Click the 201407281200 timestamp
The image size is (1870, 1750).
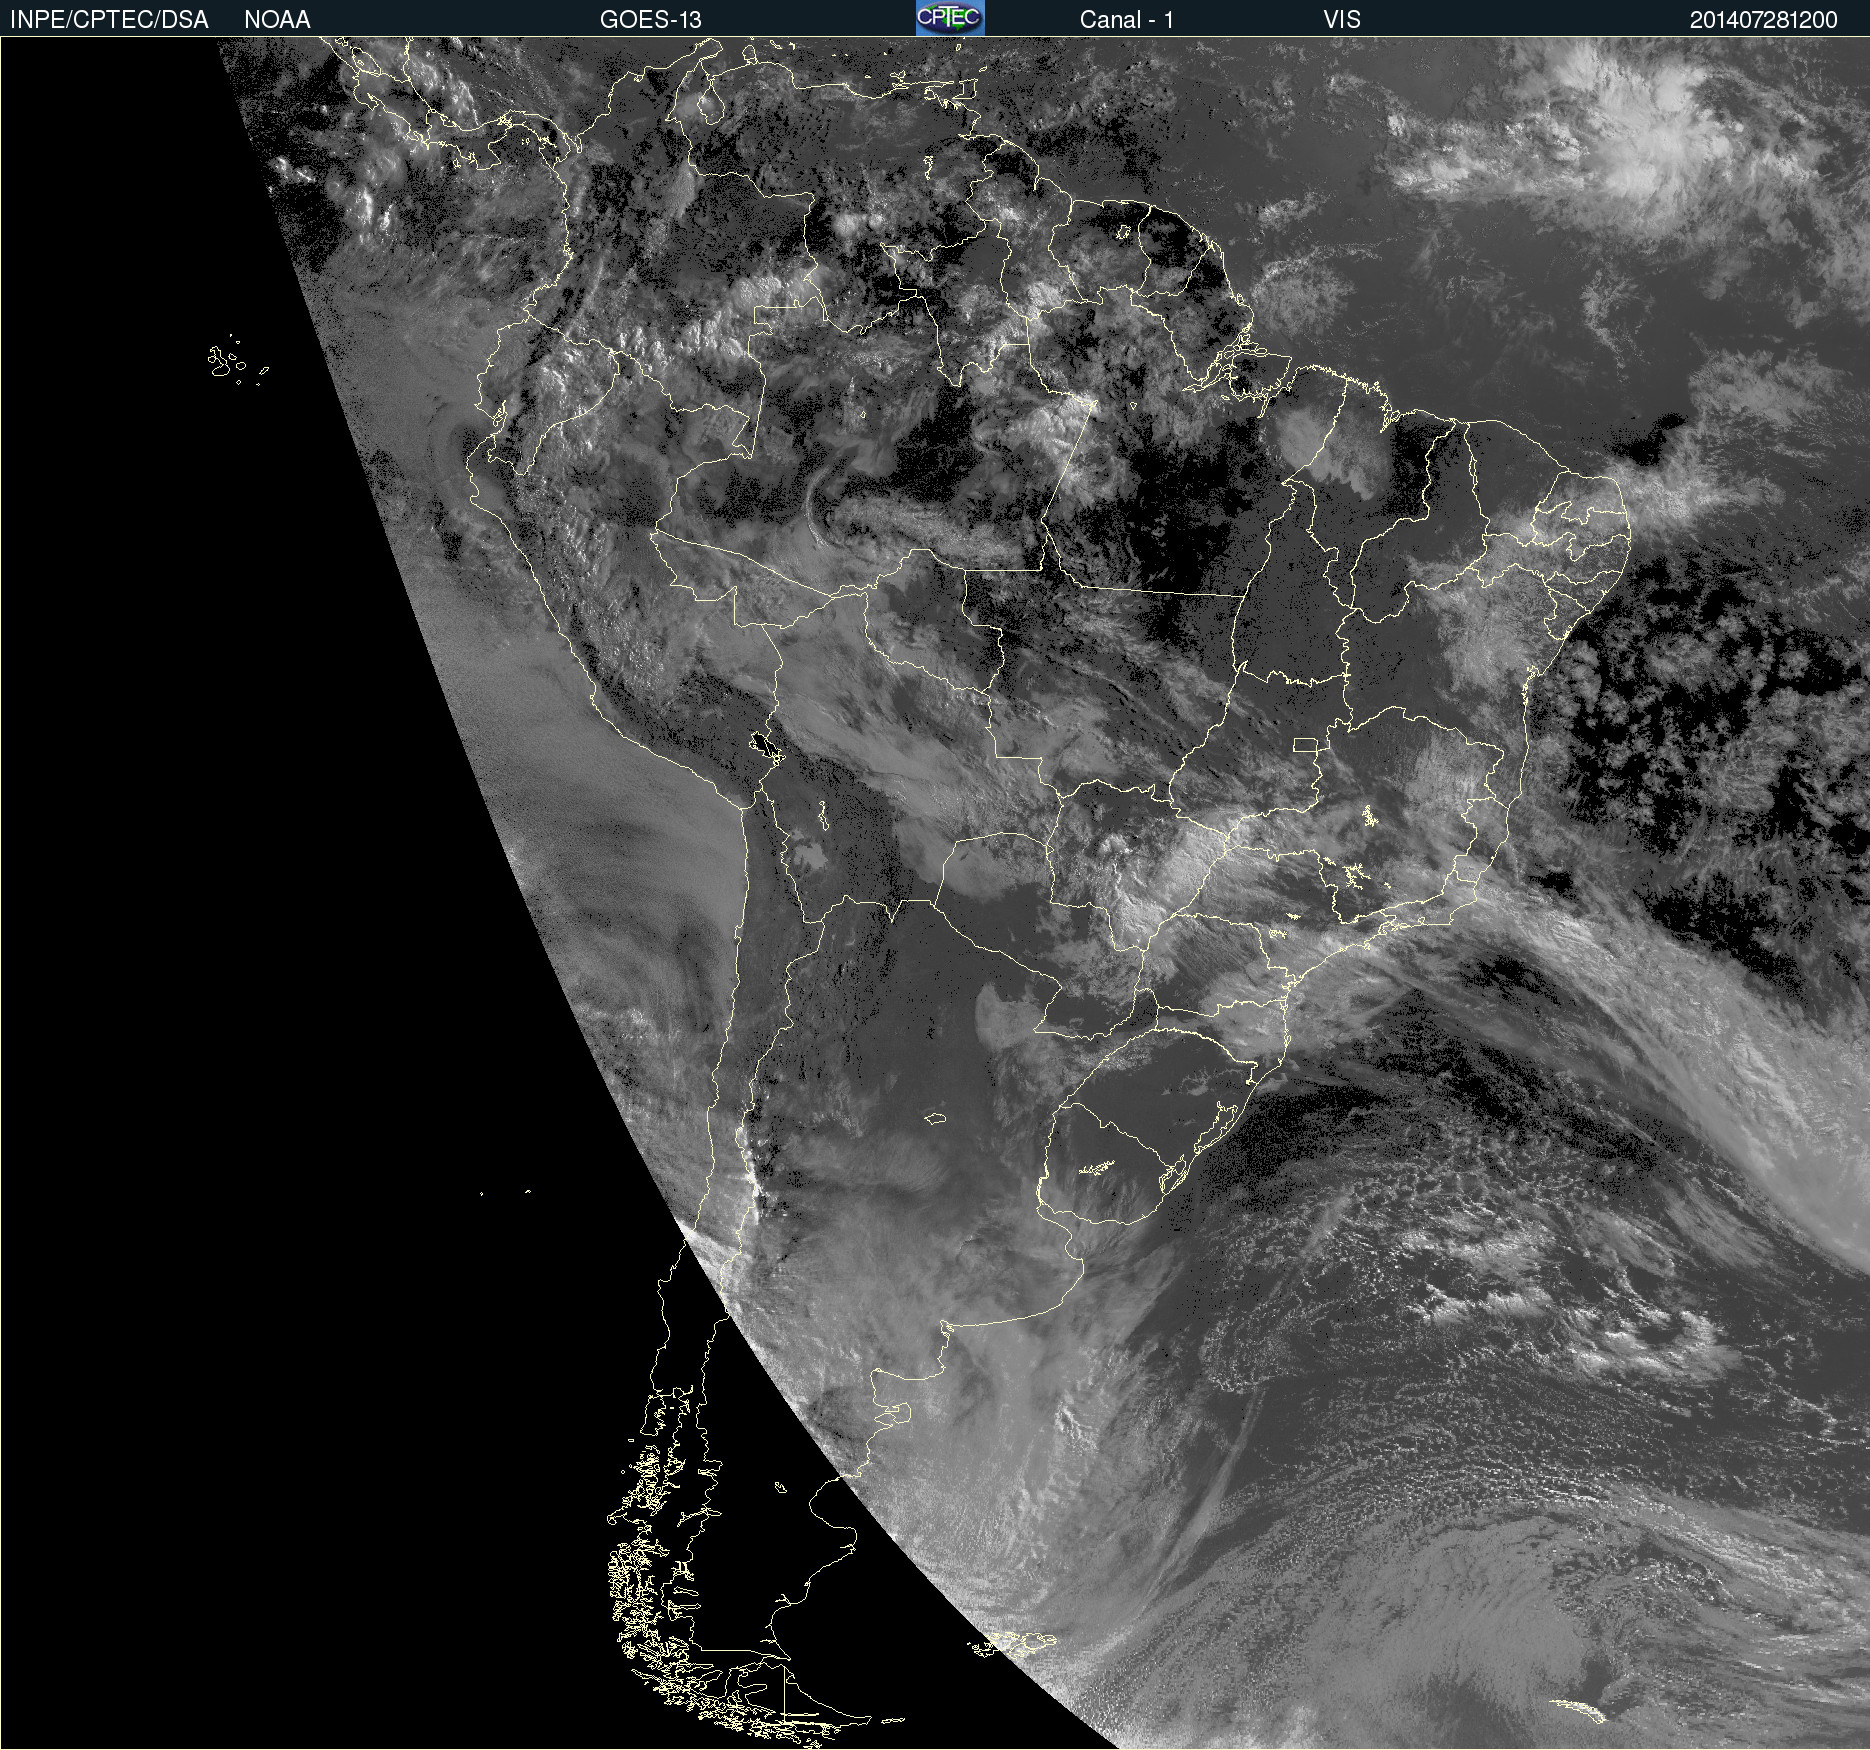click(x=1764, y=20)
